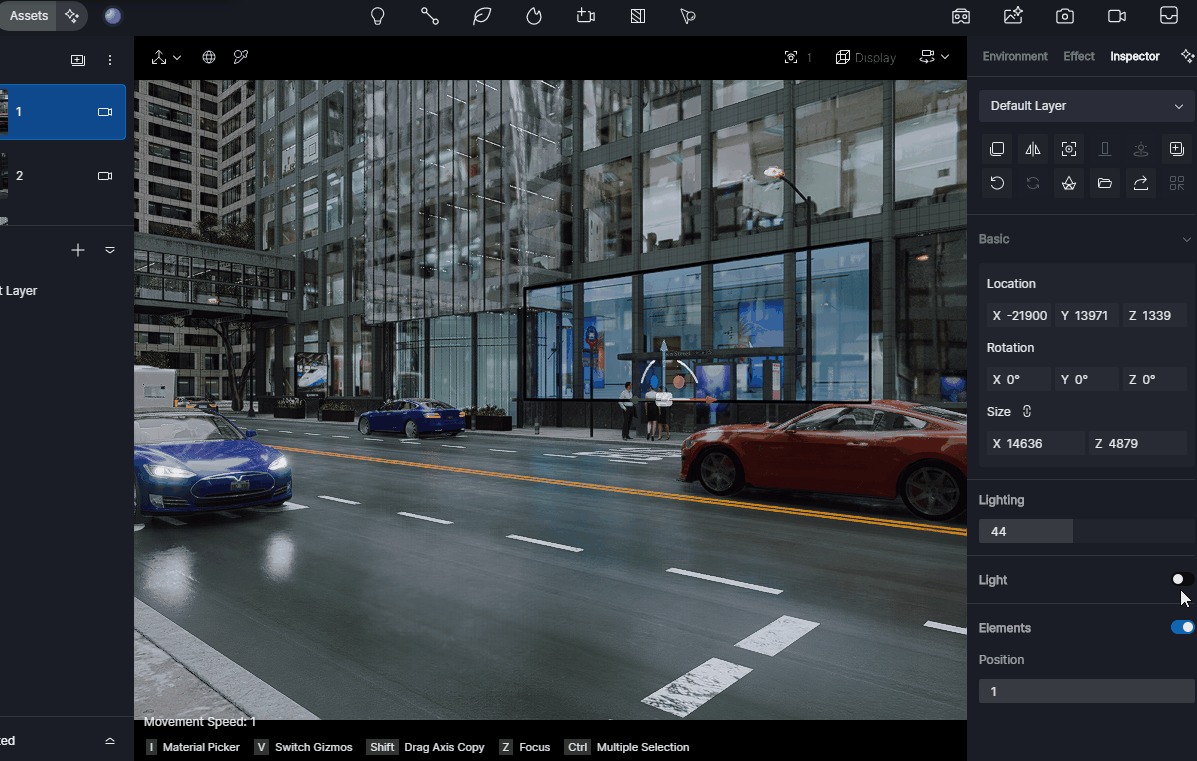Click the open folder icon in Inspector

tap(1105, 183)
